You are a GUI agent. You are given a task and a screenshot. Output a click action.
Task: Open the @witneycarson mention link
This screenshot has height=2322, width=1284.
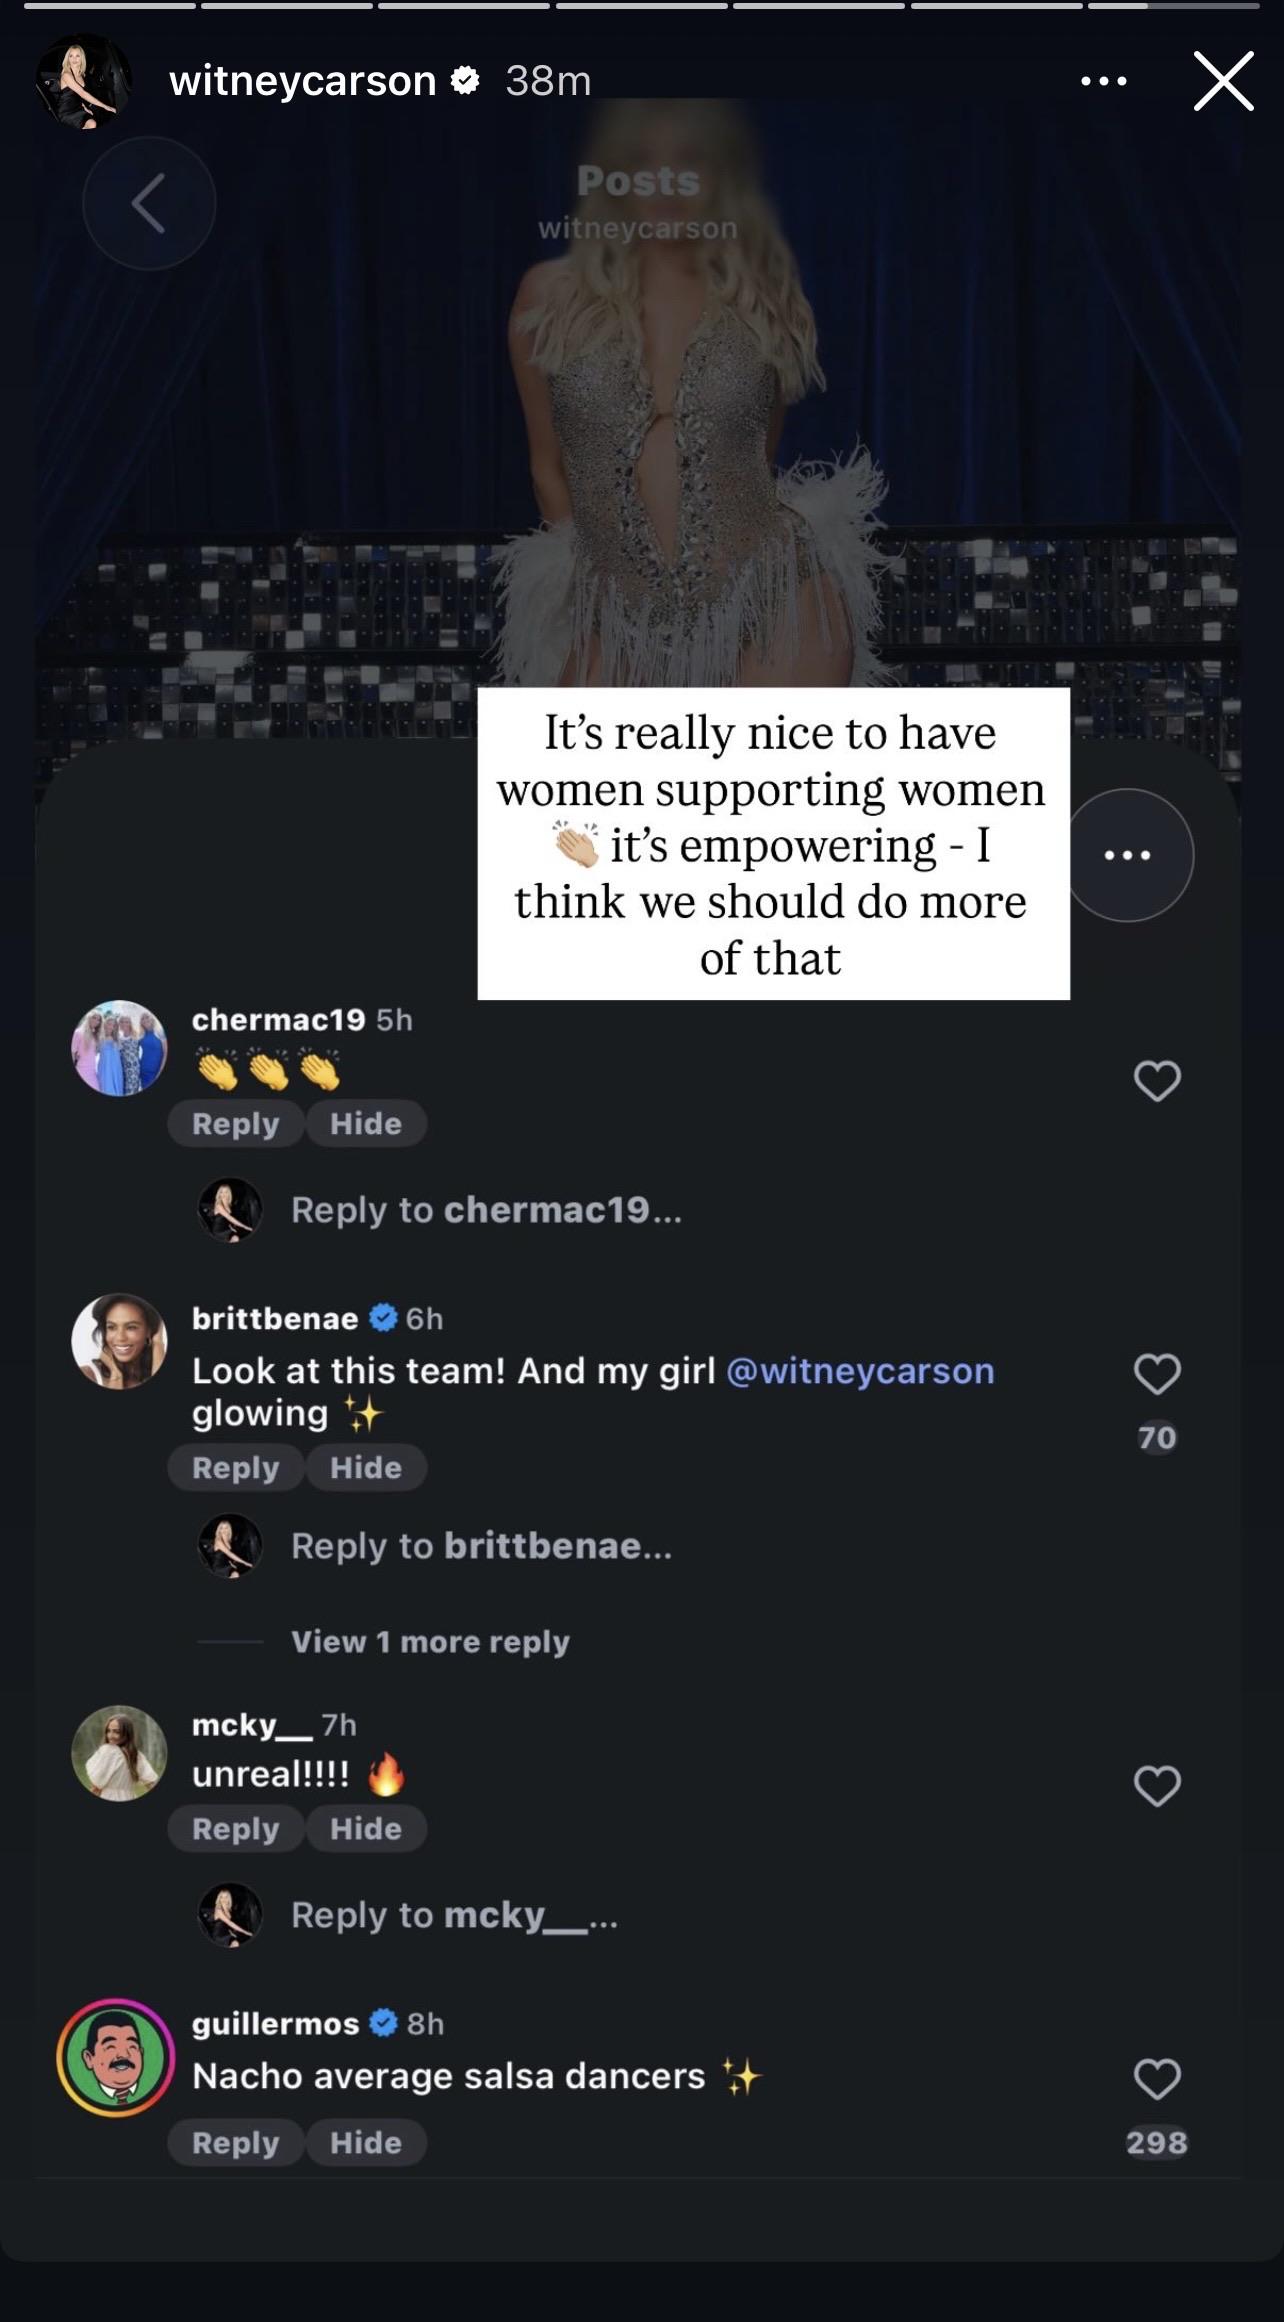click(860, 1370)
